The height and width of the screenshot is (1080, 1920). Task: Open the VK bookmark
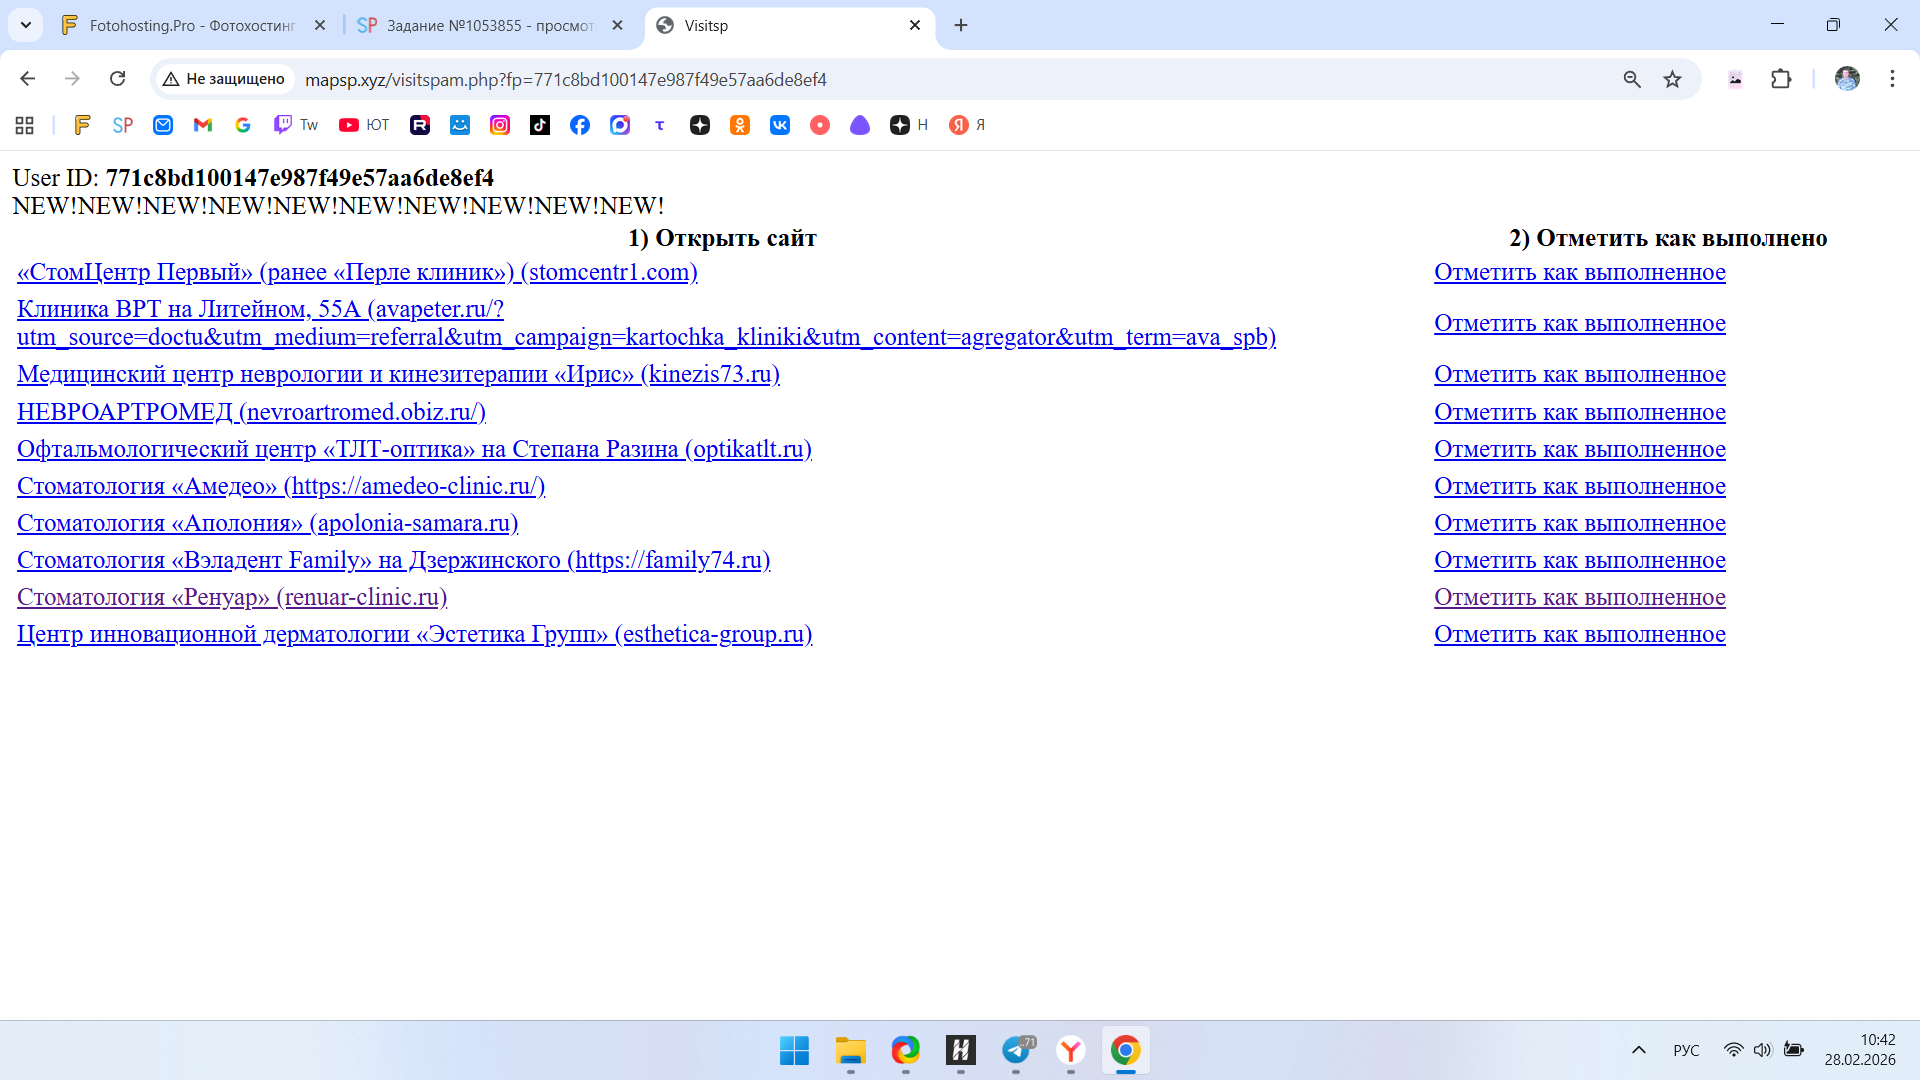(780, 125)
